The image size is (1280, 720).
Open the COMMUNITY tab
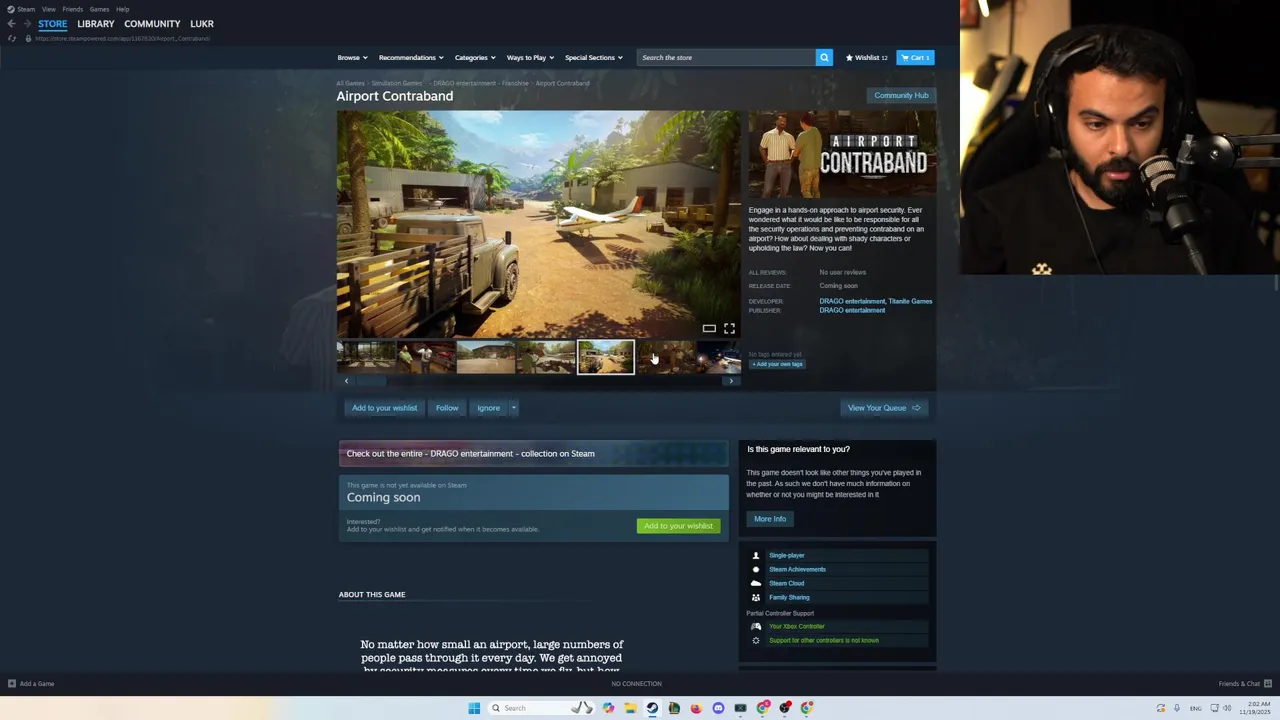tap(152, 24)
